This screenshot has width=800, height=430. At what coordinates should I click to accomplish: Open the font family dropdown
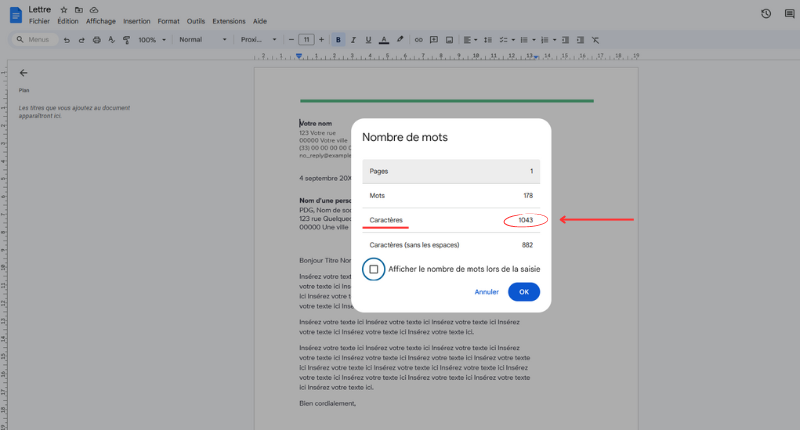coord(259,40)
